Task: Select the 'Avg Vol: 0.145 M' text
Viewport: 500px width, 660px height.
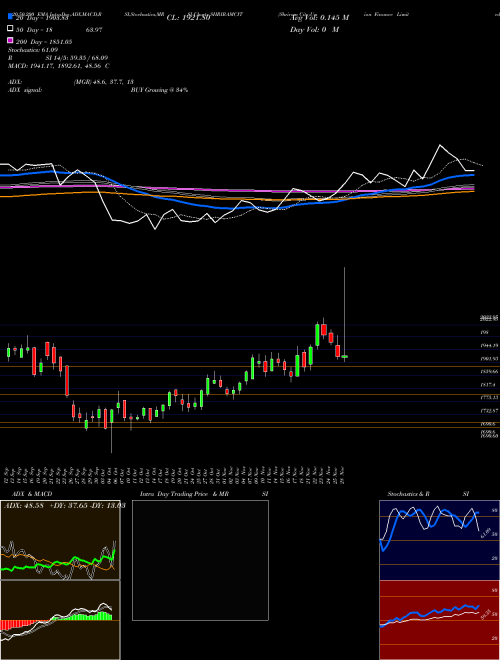Action: point(319,18)
